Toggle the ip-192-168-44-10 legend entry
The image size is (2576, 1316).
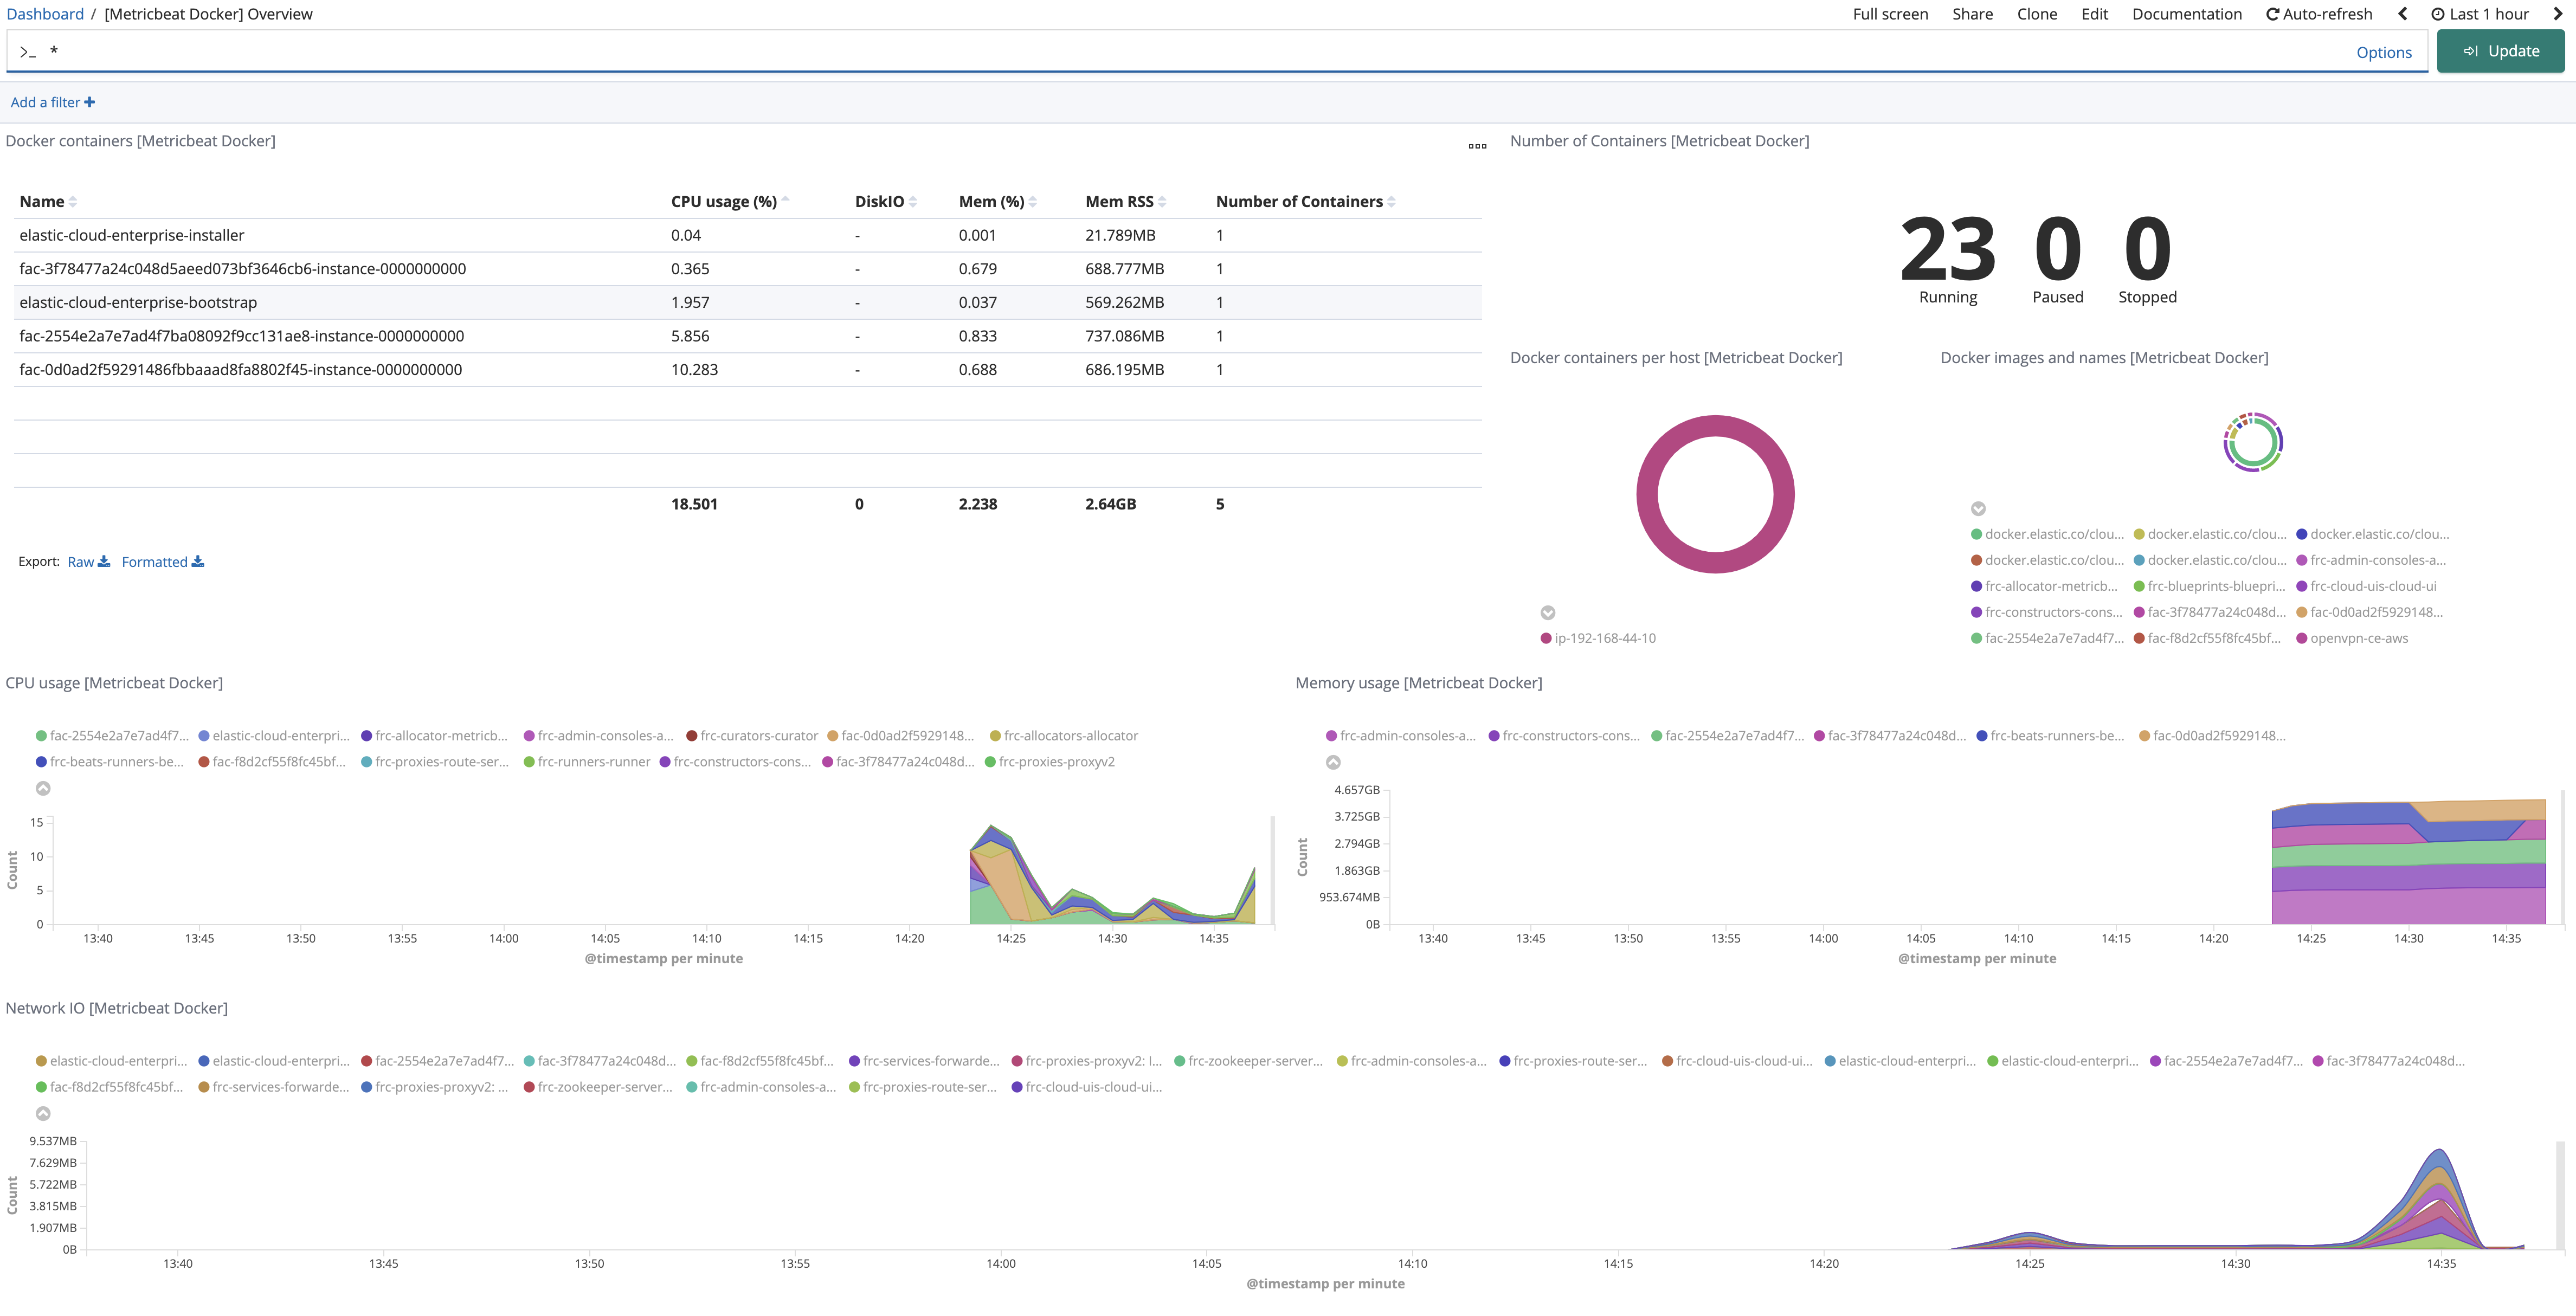(1598, 637)
